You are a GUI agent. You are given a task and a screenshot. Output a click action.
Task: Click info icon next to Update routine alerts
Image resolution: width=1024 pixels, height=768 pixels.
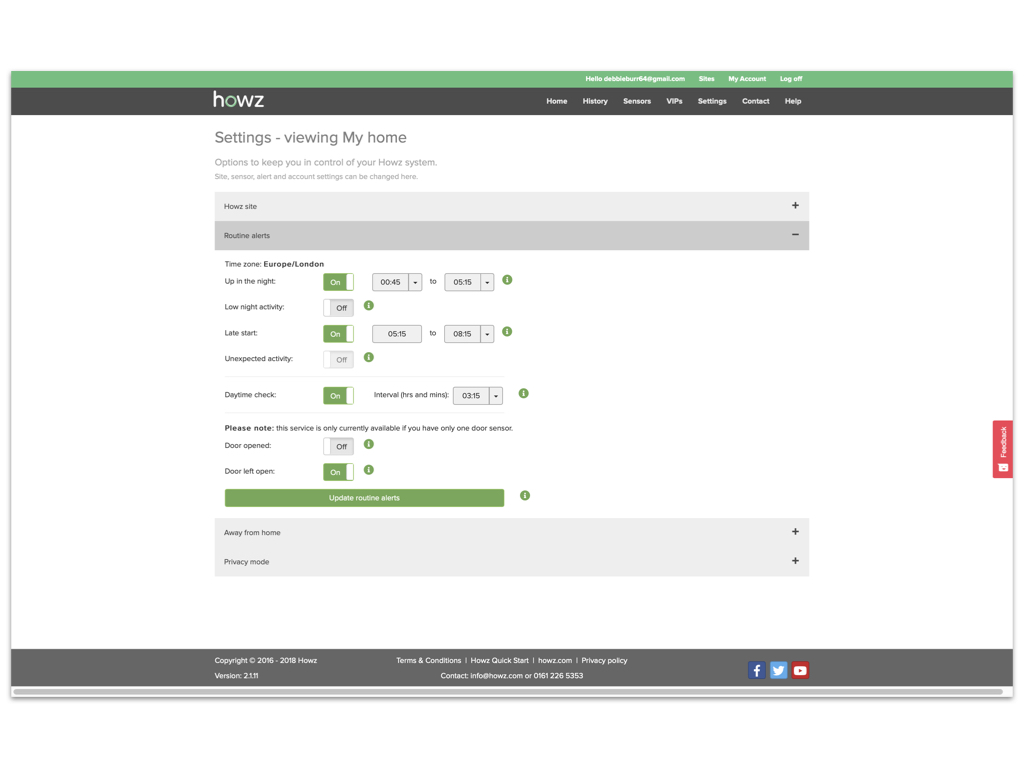[x=525, y=496]
